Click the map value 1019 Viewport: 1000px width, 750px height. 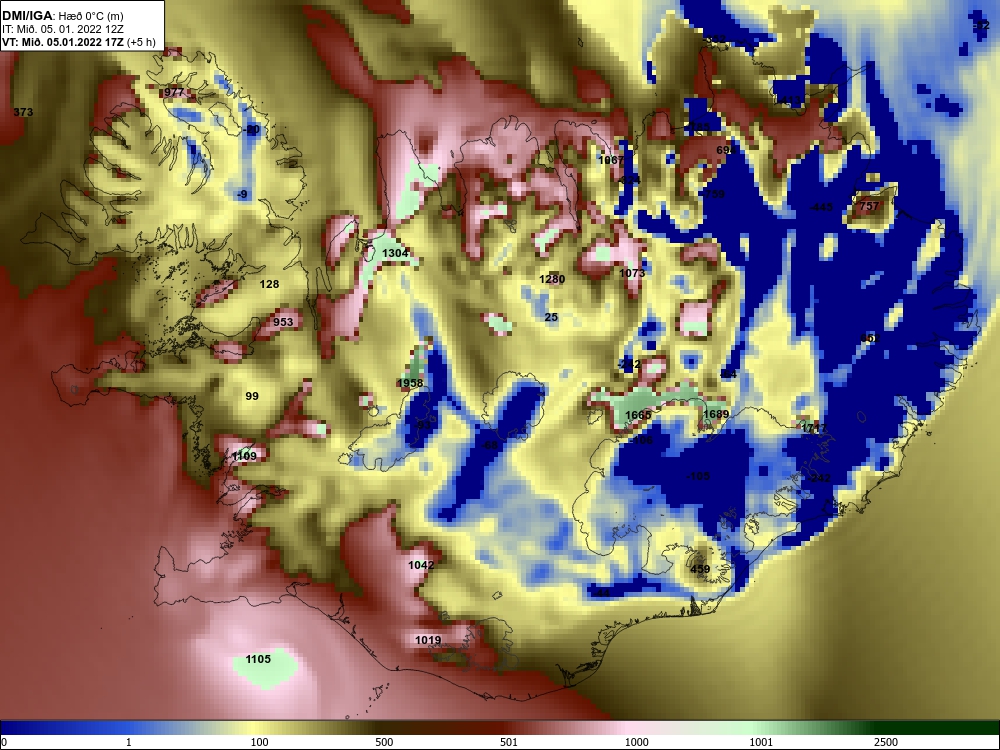point(428,640)
